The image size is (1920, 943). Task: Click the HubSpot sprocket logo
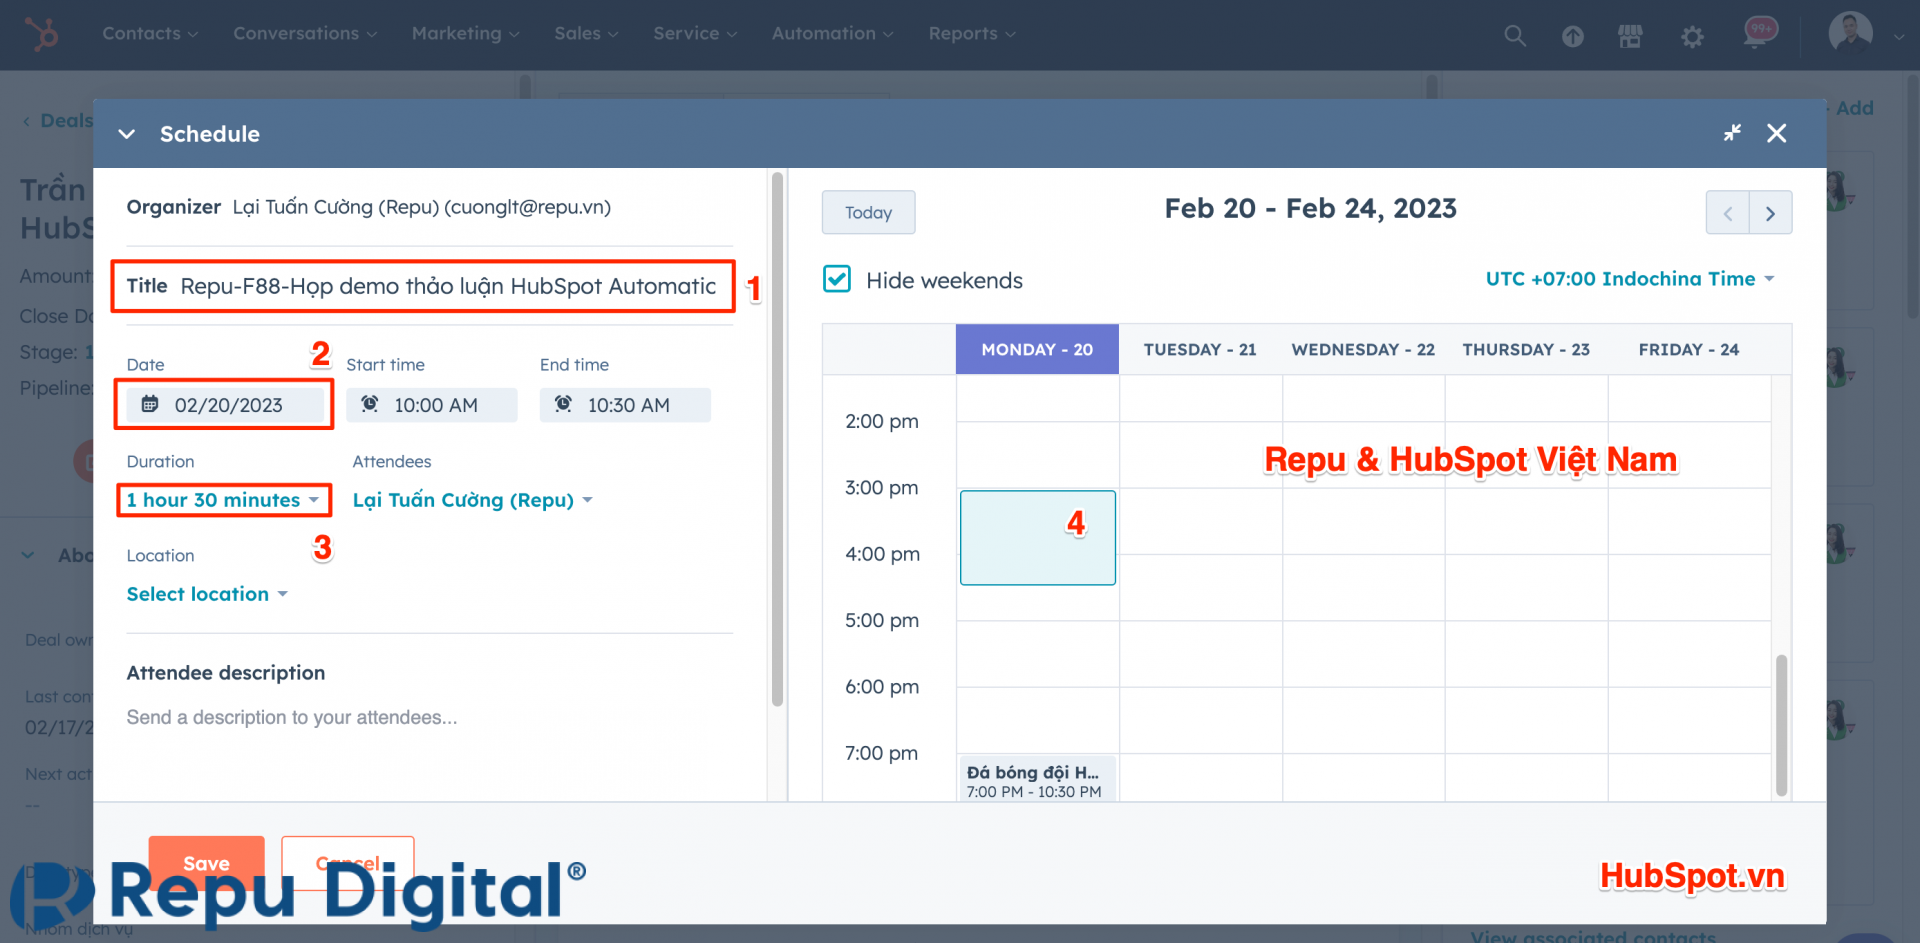tap(41, 34)
